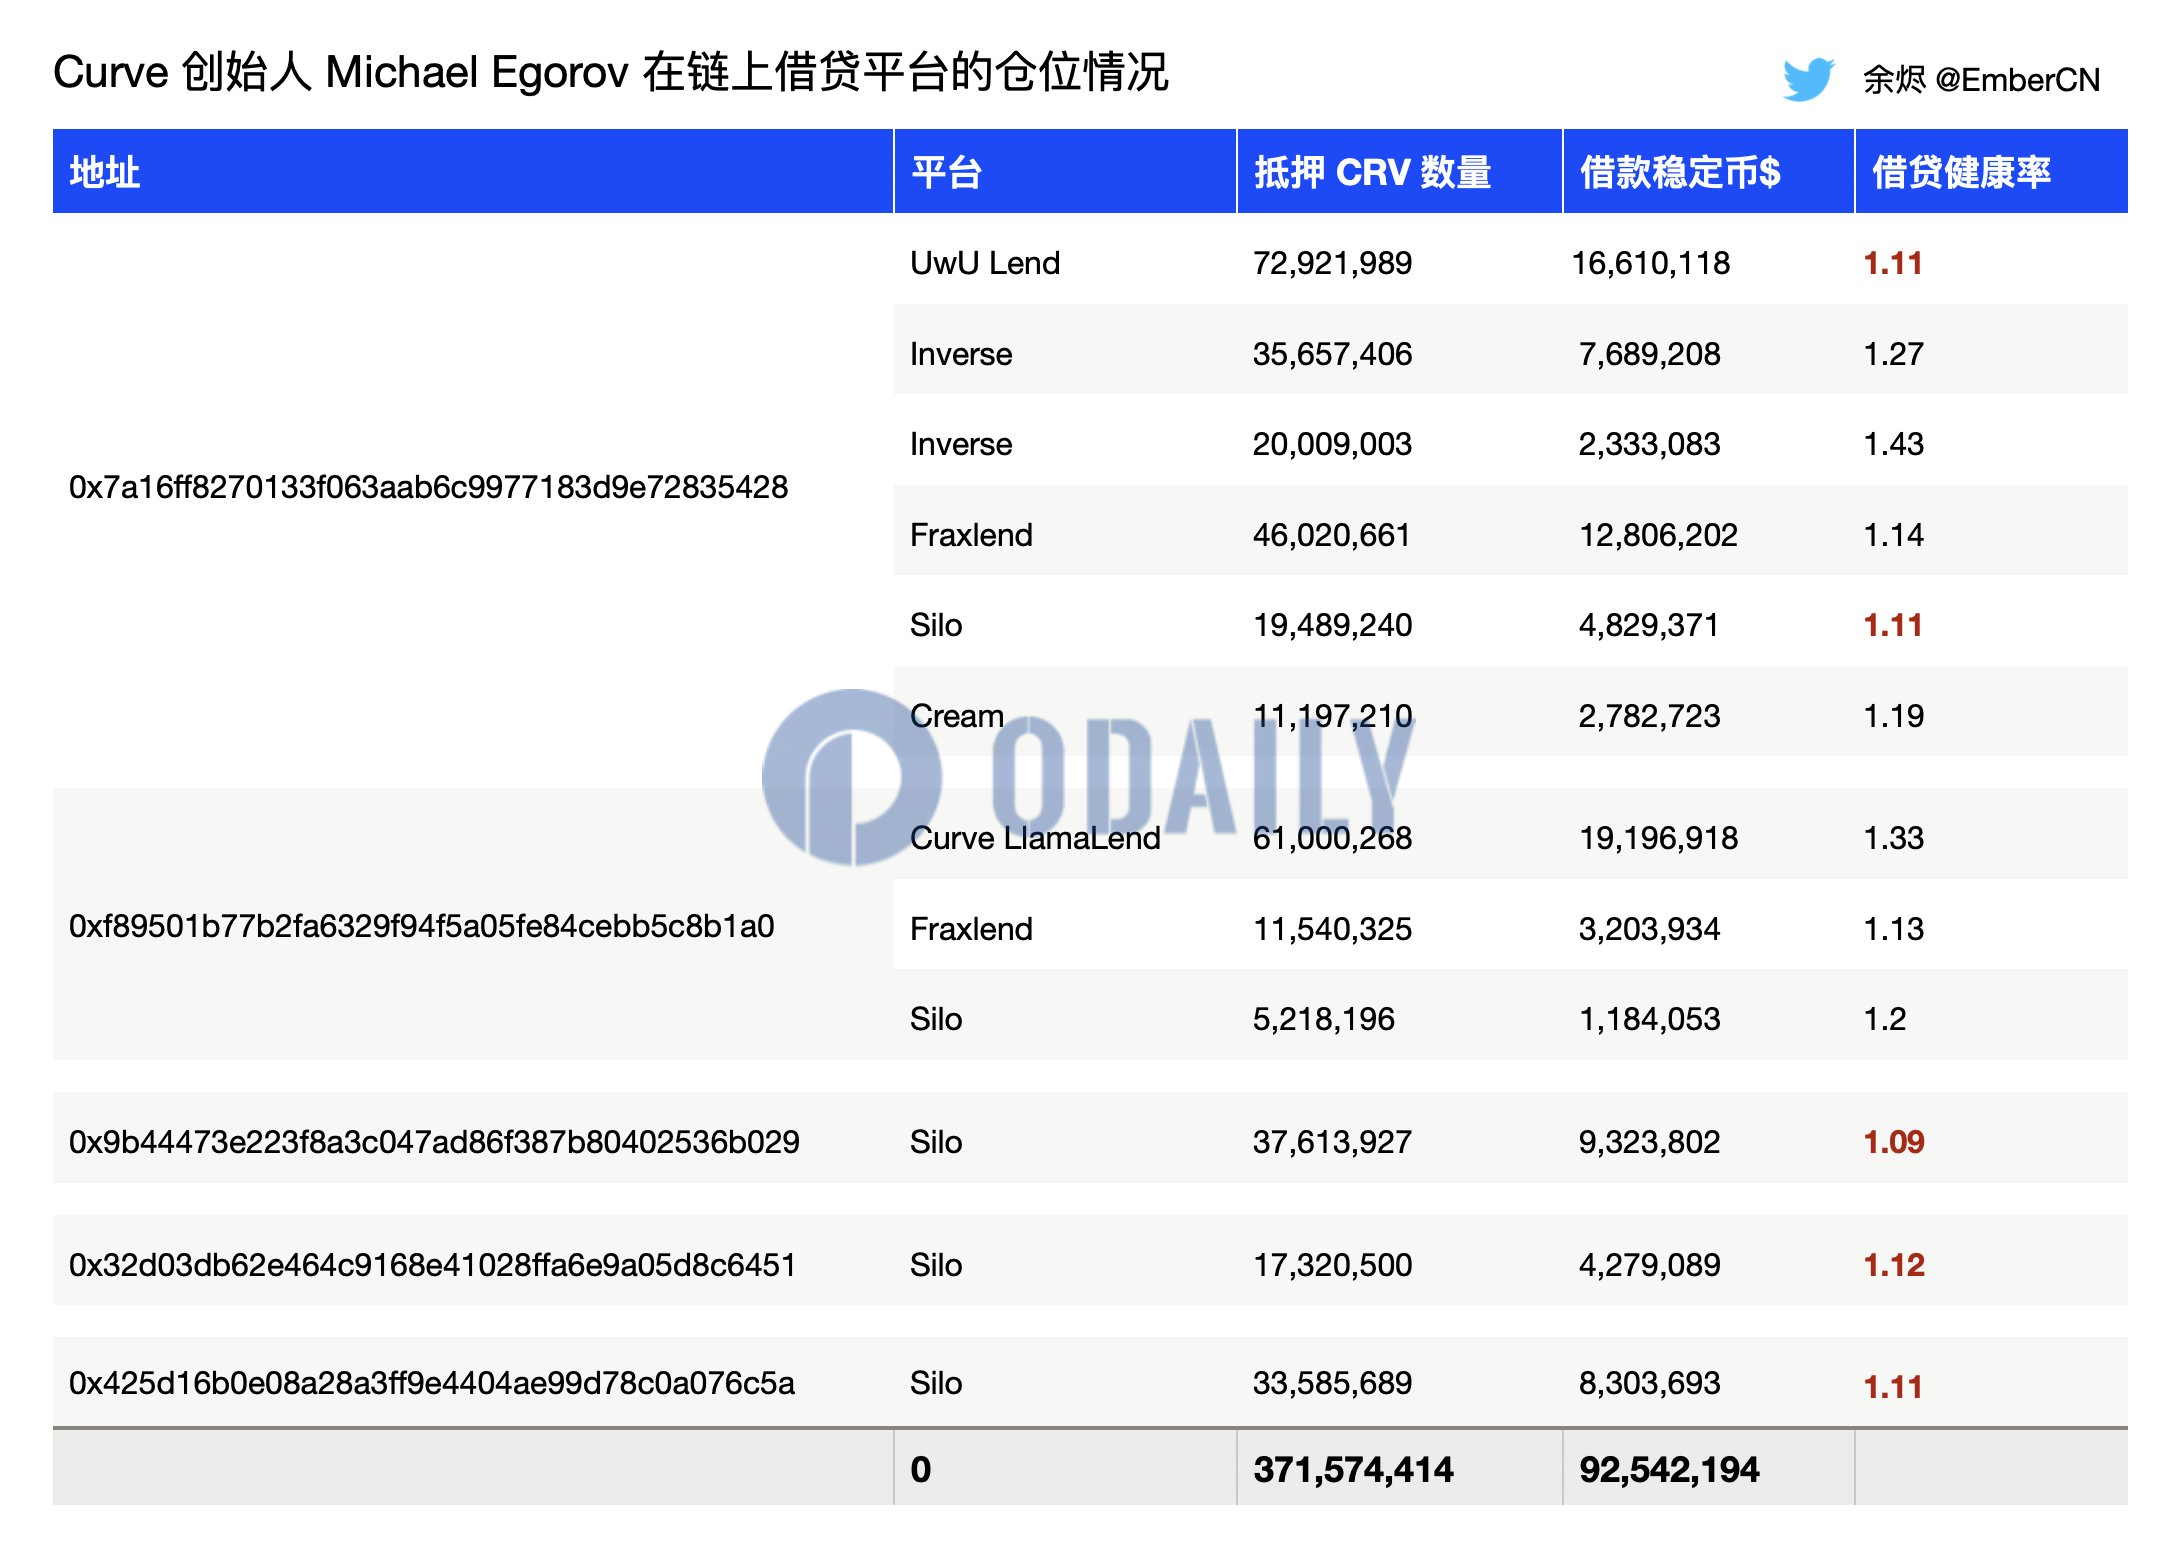2178x1558 pixels.
Task: Click the 1.14 health rate value
Action: pyautogui.click(x=1894, y=535)
